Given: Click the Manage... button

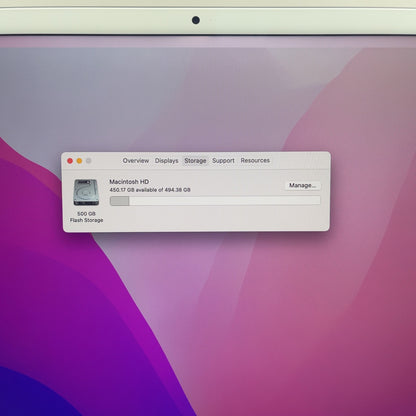Looking at the screenshot, I should click(303, 185).
